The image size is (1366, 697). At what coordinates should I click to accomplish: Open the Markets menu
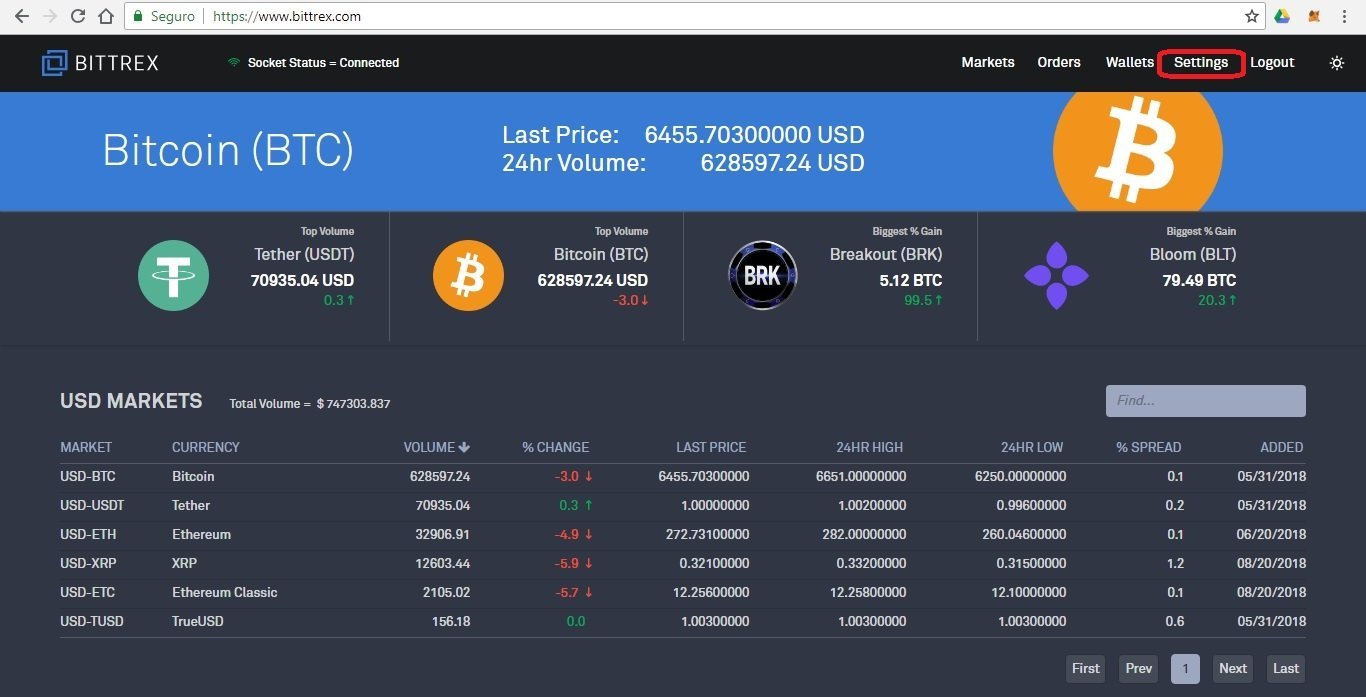(988, 62)
